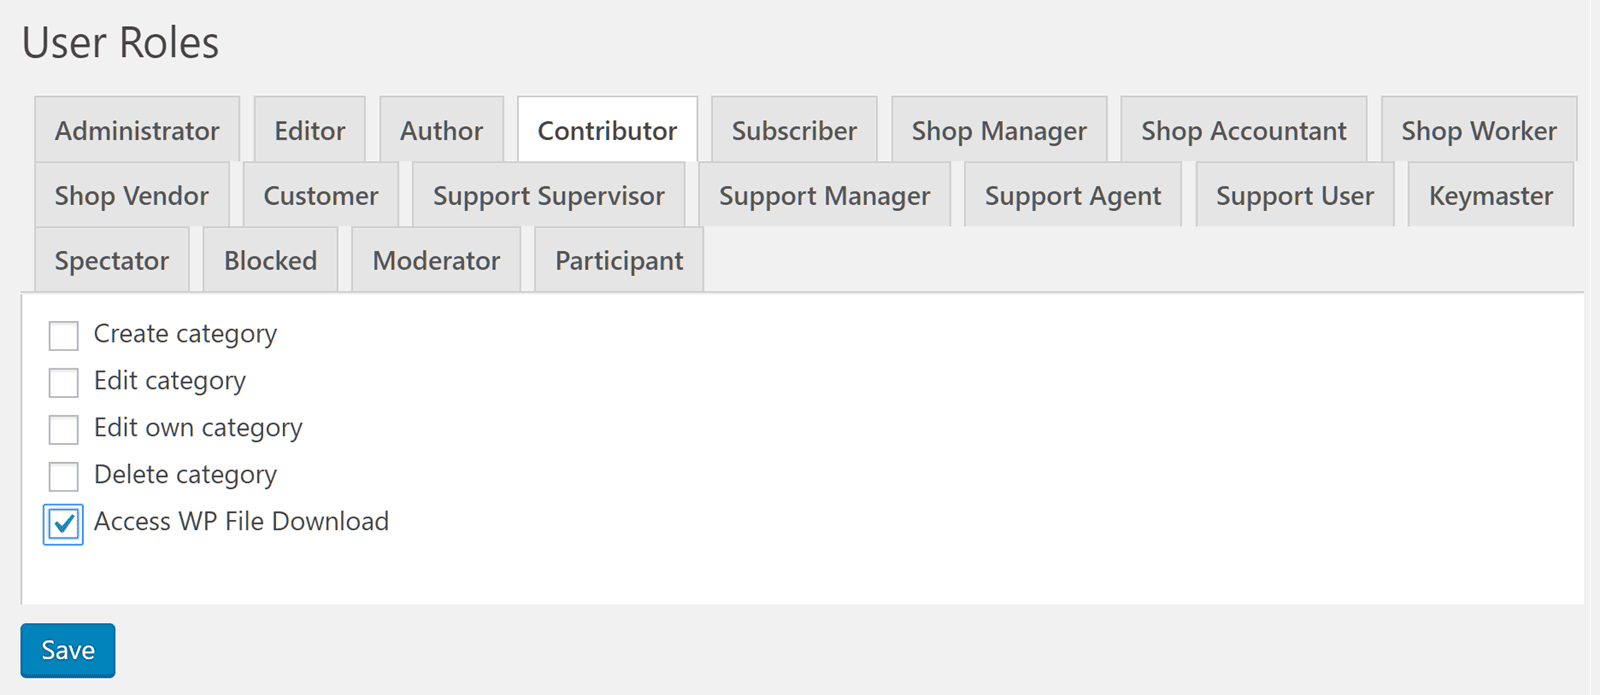Switch to Shop Accountant role
This screenshot has width=1600, height=695.
[1244, 130]
